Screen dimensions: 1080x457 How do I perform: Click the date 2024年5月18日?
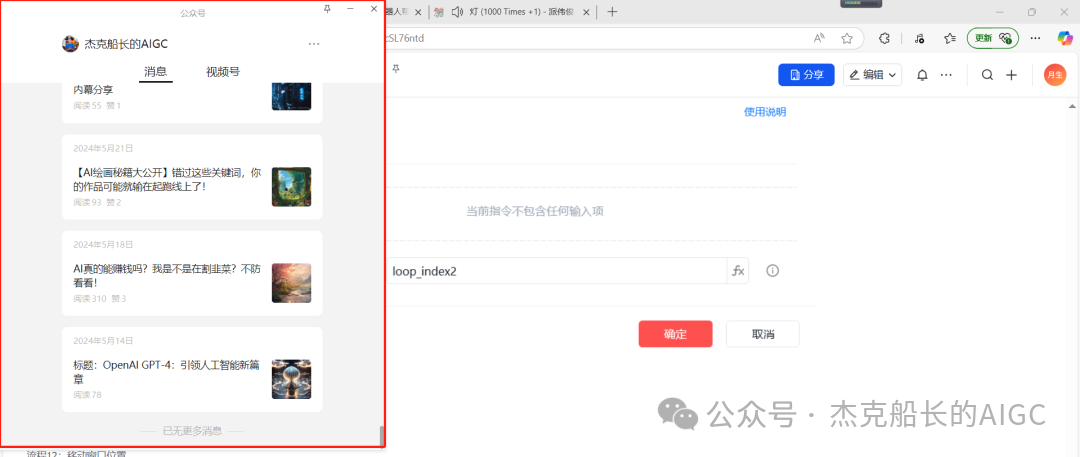point(103,245)
